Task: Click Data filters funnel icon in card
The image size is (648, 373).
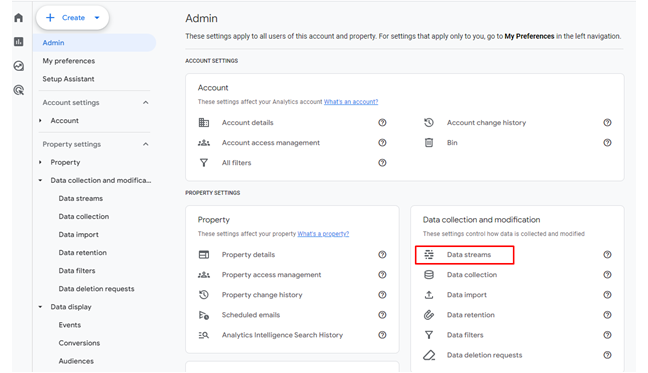Action: tap(429, 335)
